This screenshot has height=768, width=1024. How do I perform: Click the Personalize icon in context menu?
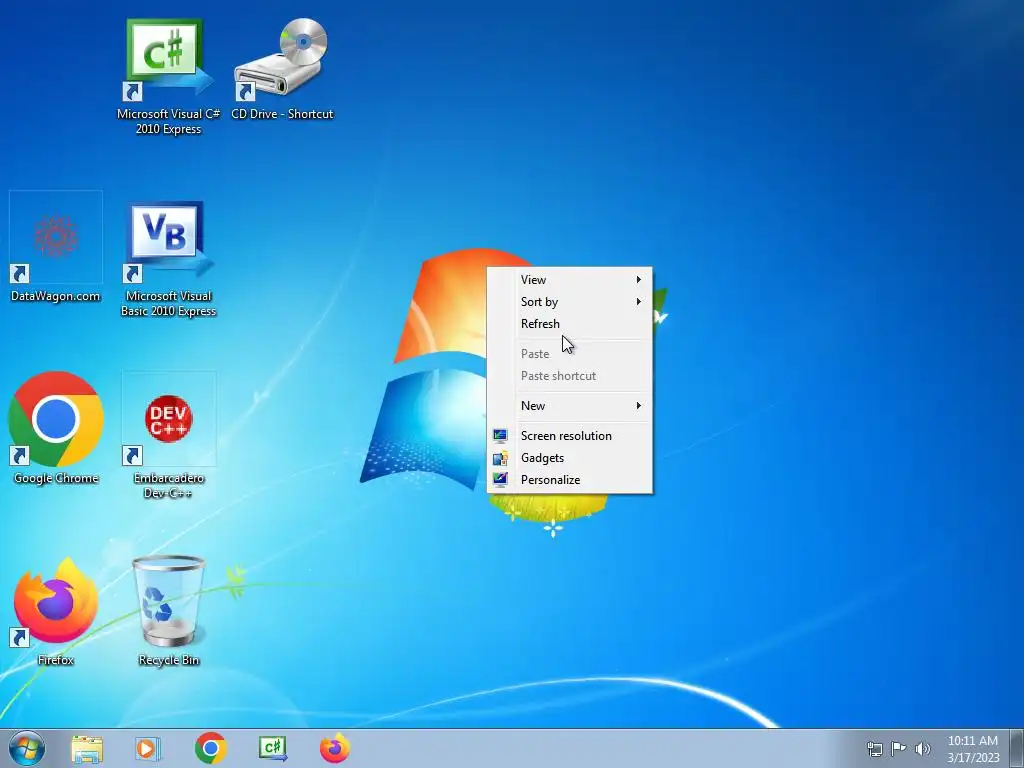pos(500,480)
